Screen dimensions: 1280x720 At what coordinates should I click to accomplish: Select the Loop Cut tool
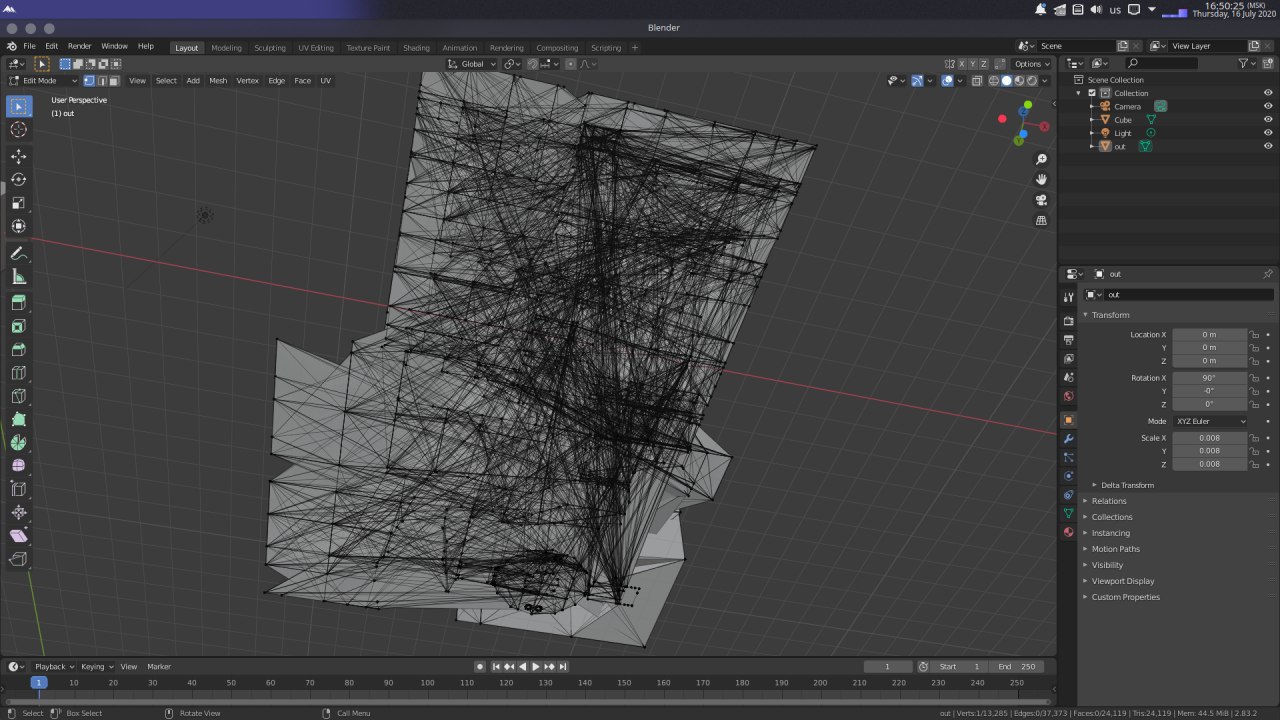pos(19,373)
